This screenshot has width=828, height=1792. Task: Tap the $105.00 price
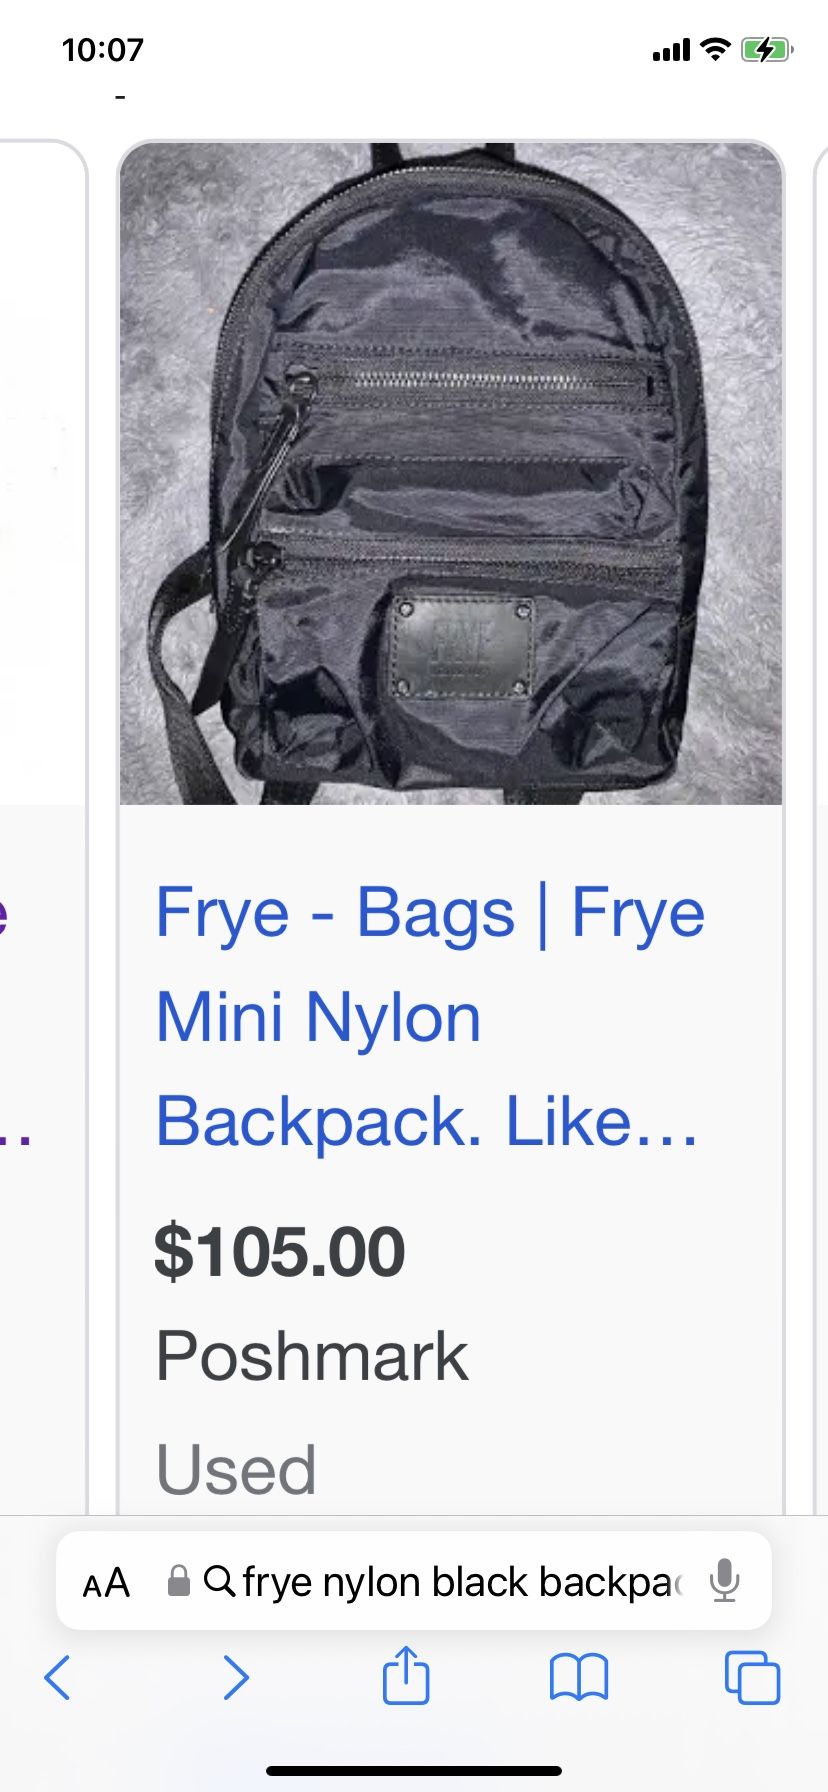coord(279,1251)
